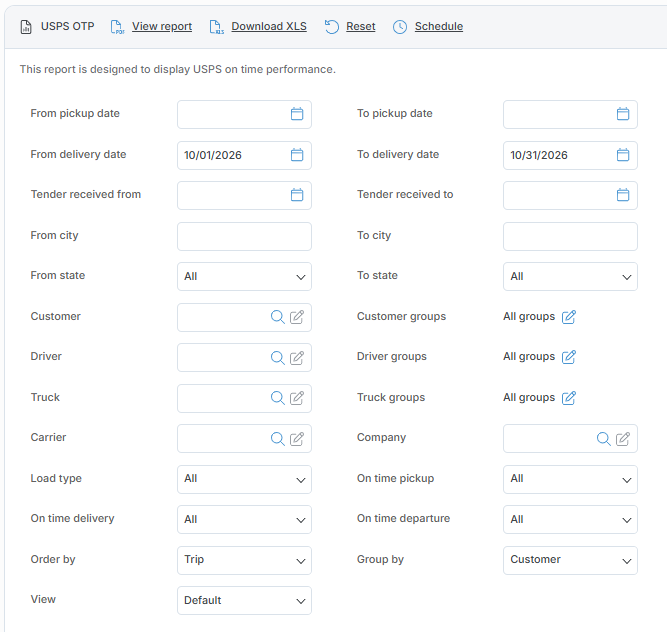Open the To state dropdown

(x=570, y=276)
